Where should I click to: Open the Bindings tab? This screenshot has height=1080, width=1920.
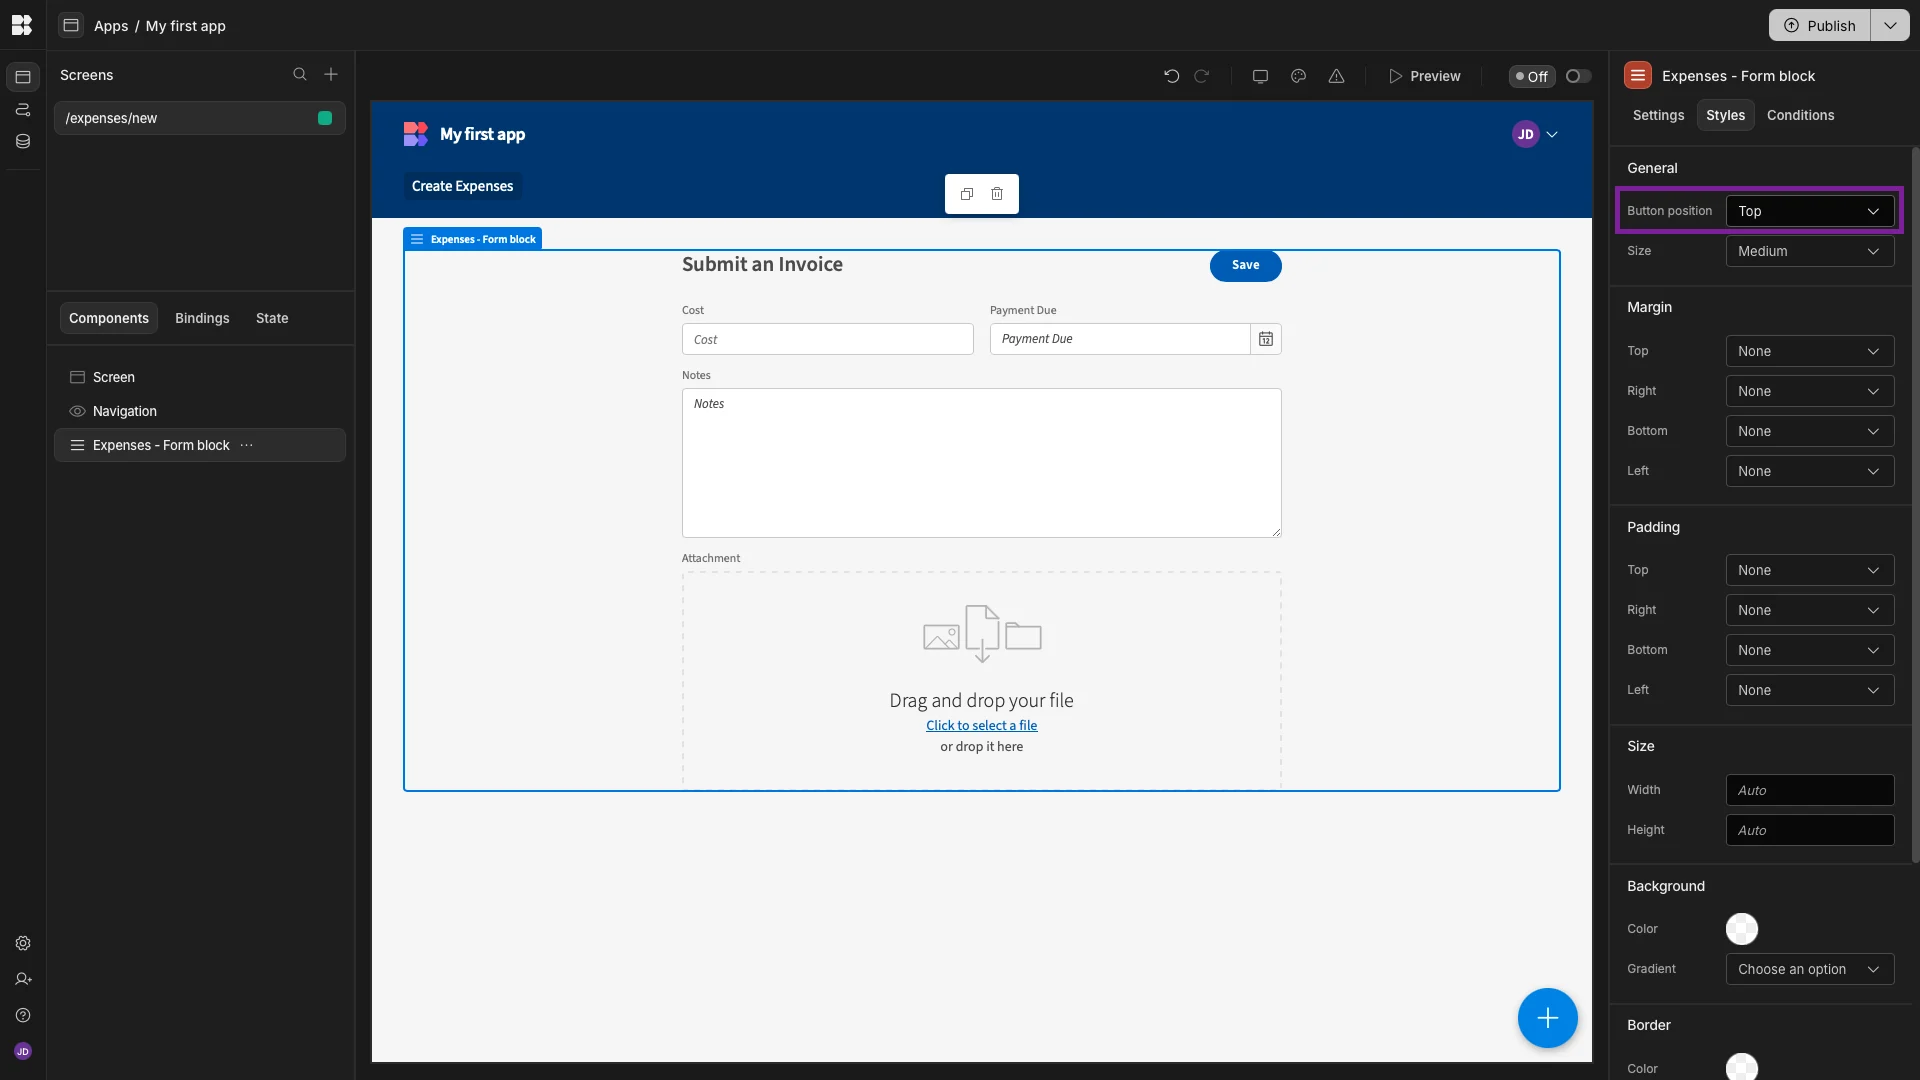202,318
